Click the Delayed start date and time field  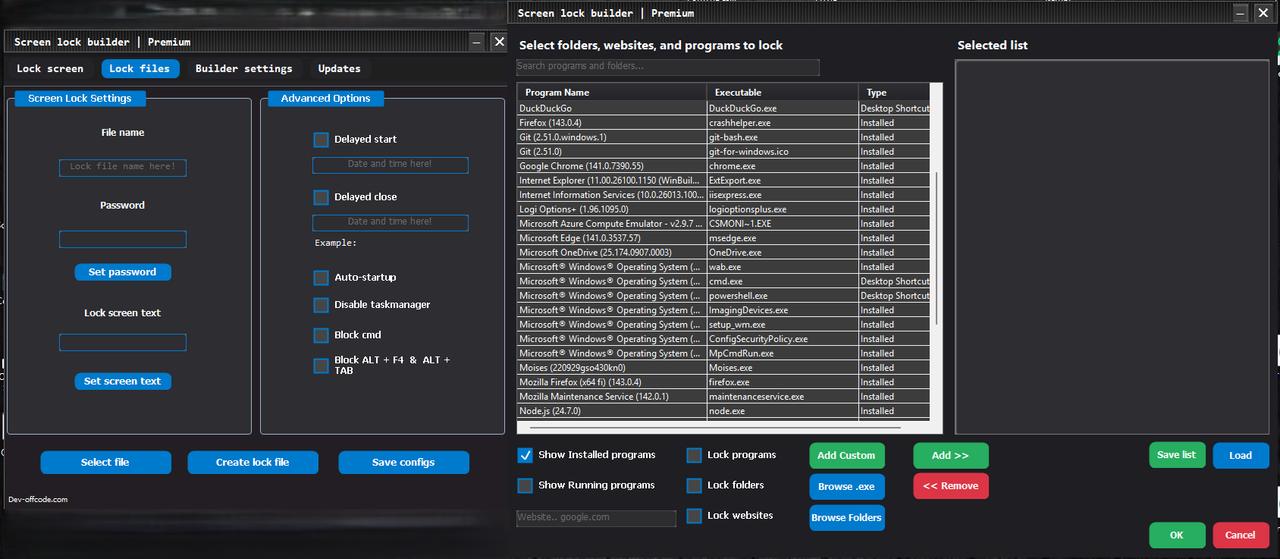[390, 165]
